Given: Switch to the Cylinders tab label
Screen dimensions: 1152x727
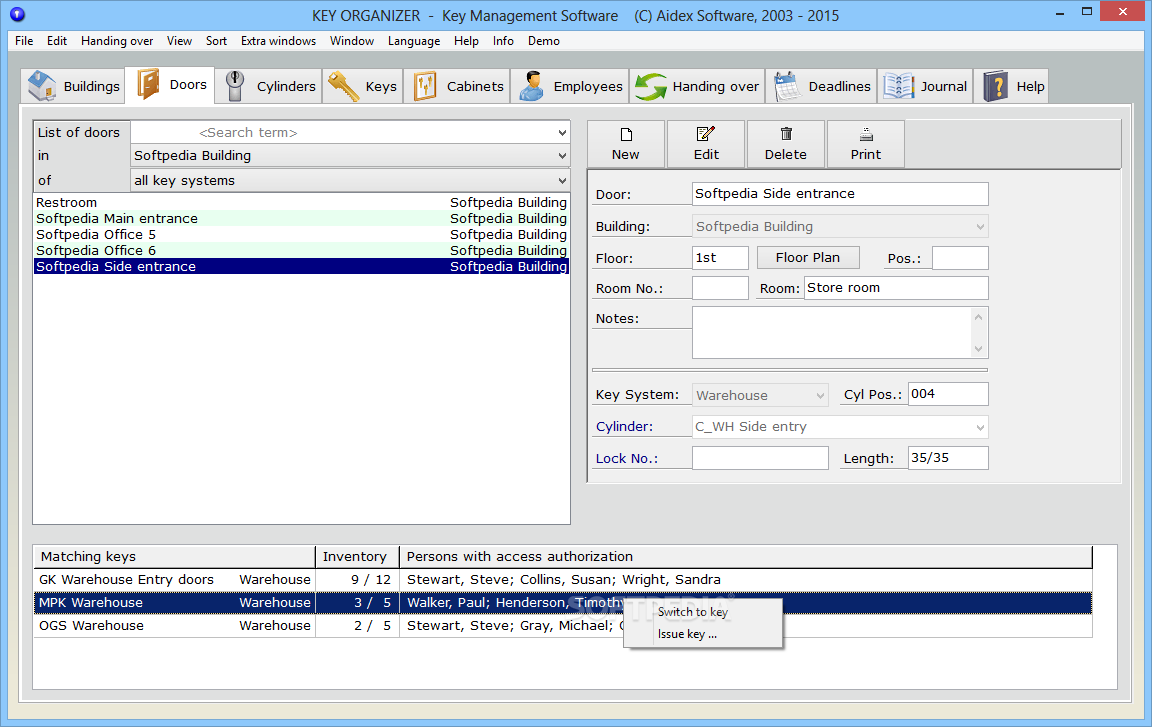Looking at the screenshot, I should point(286,87).
